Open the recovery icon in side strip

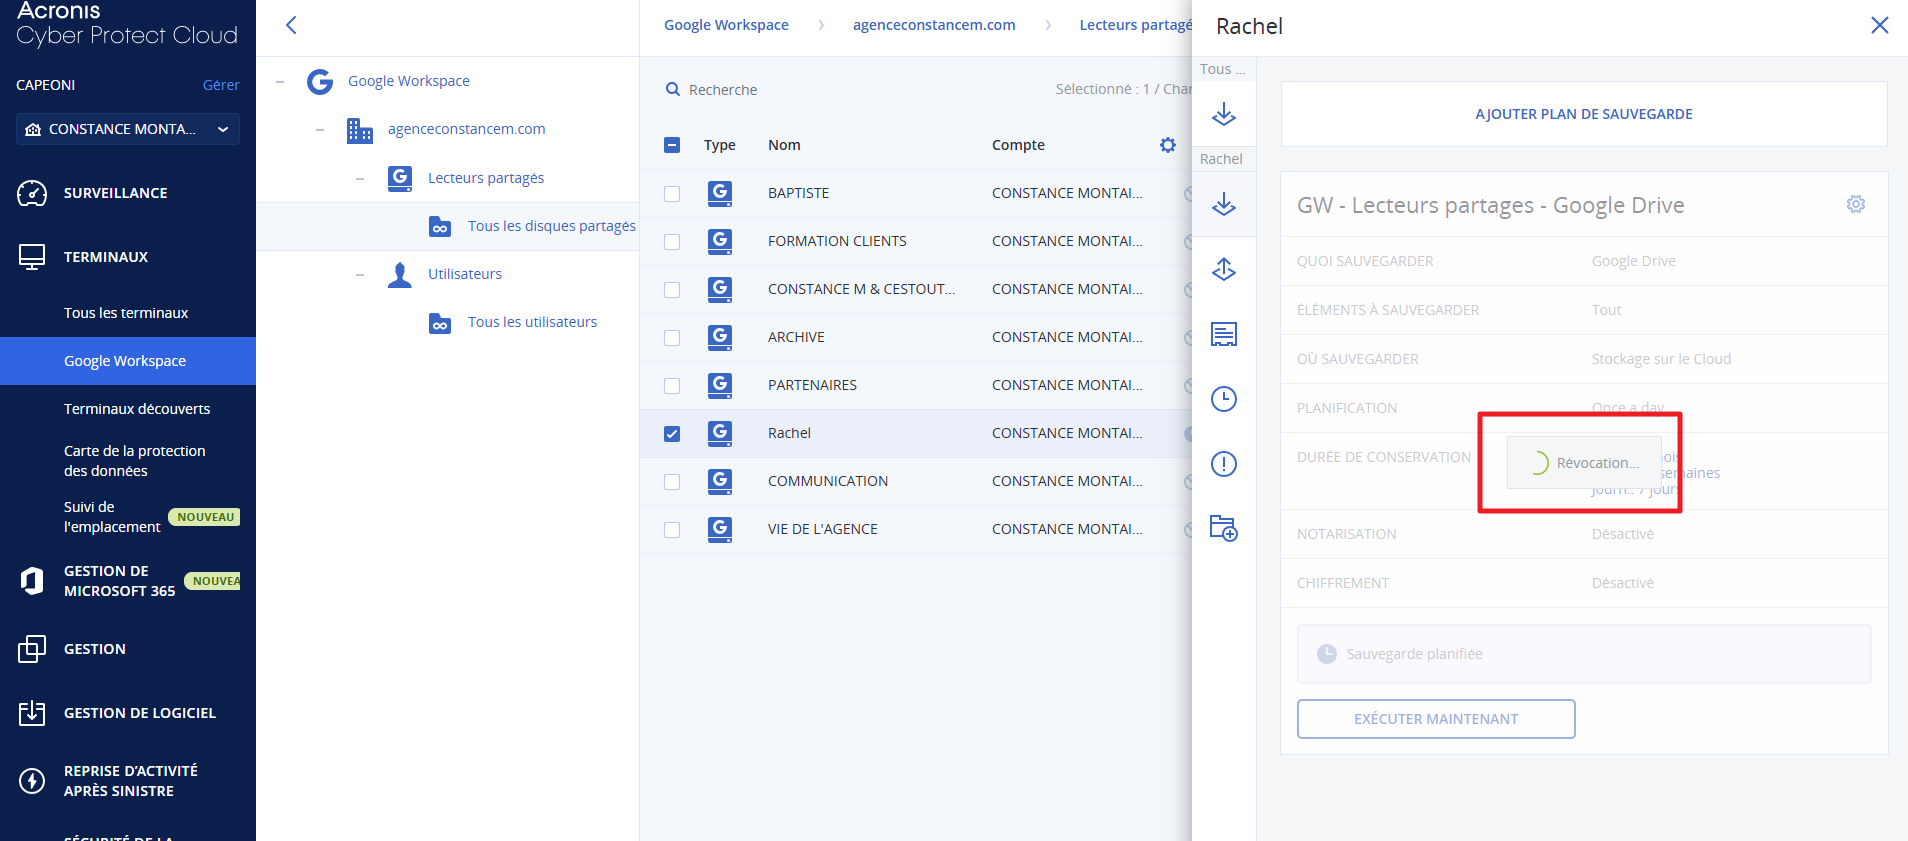(1224, 269)
